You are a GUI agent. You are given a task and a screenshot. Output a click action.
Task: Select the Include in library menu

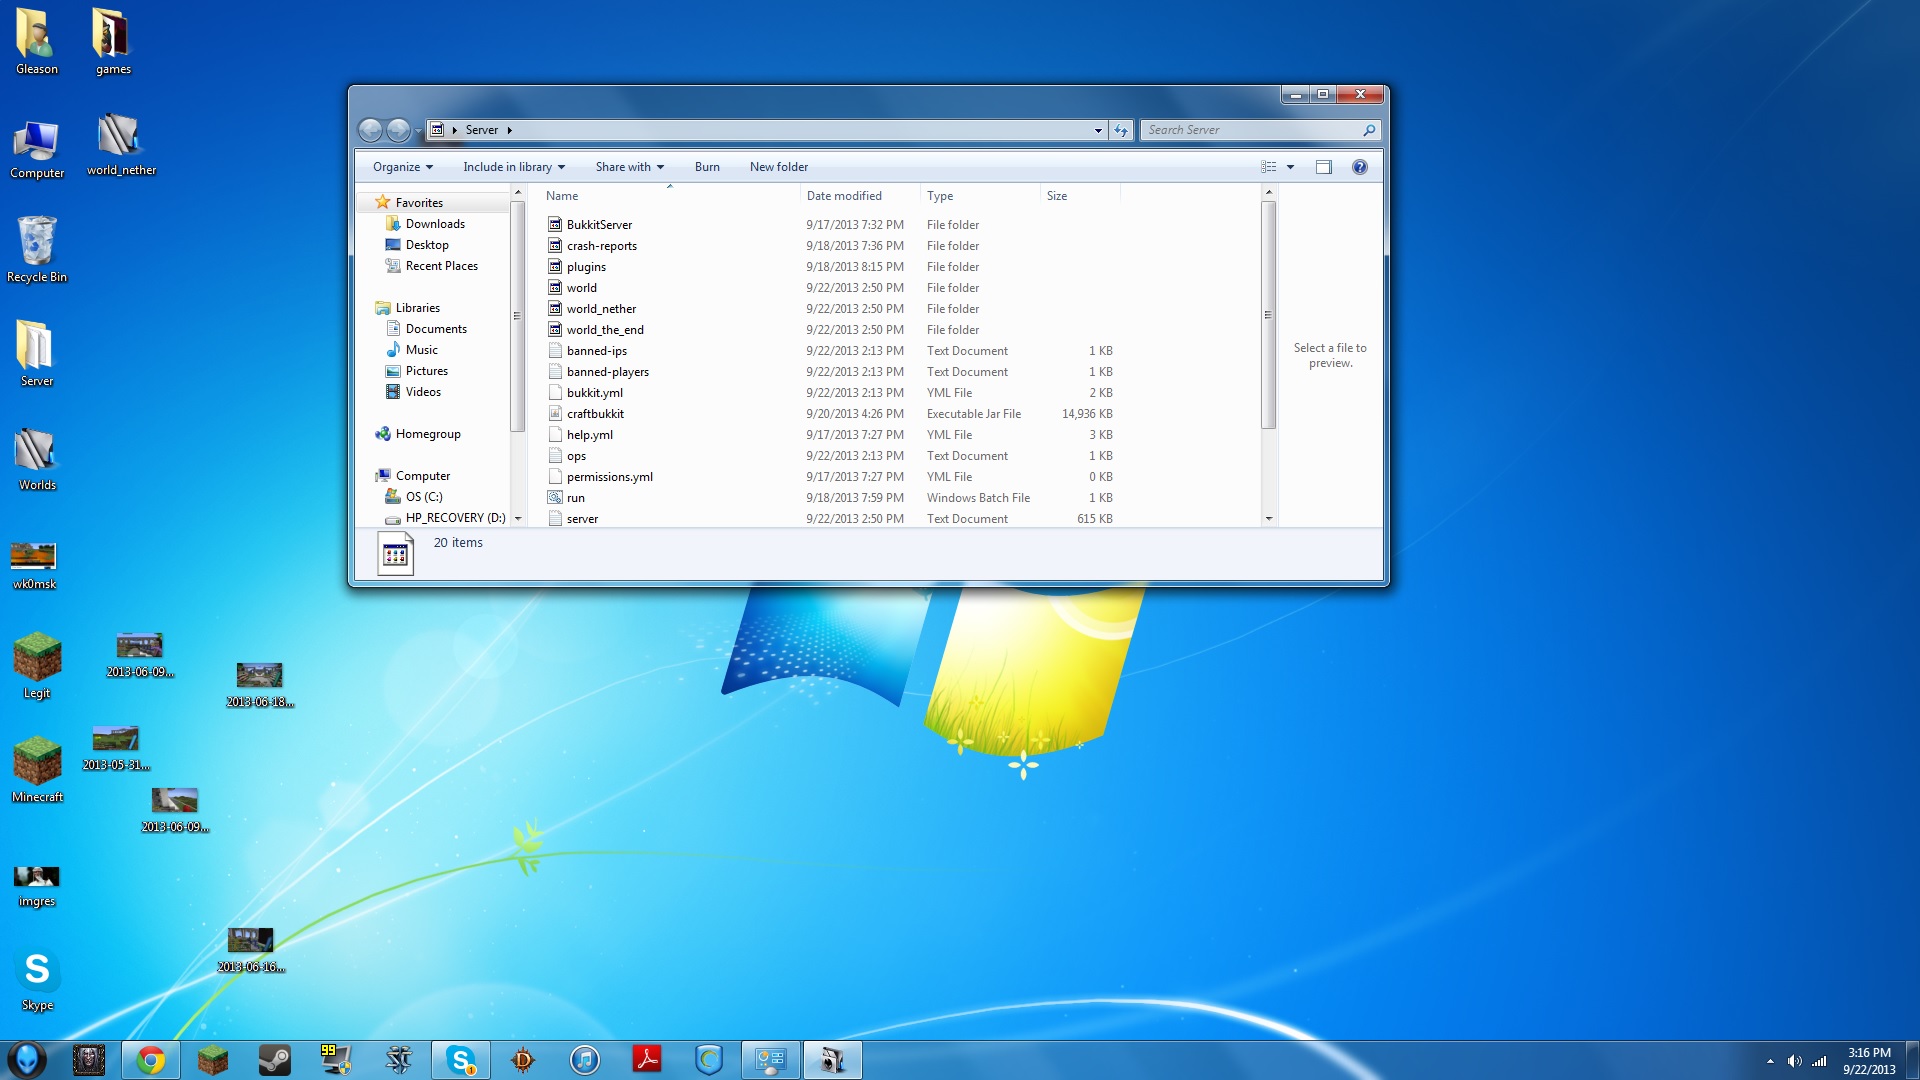tap(513, 167)
